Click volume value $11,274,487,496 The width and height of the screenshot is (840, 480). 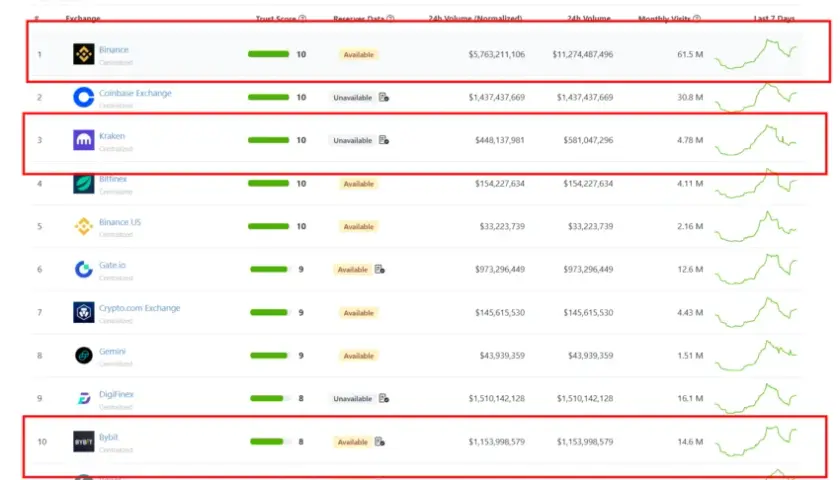tap(583, 54)
